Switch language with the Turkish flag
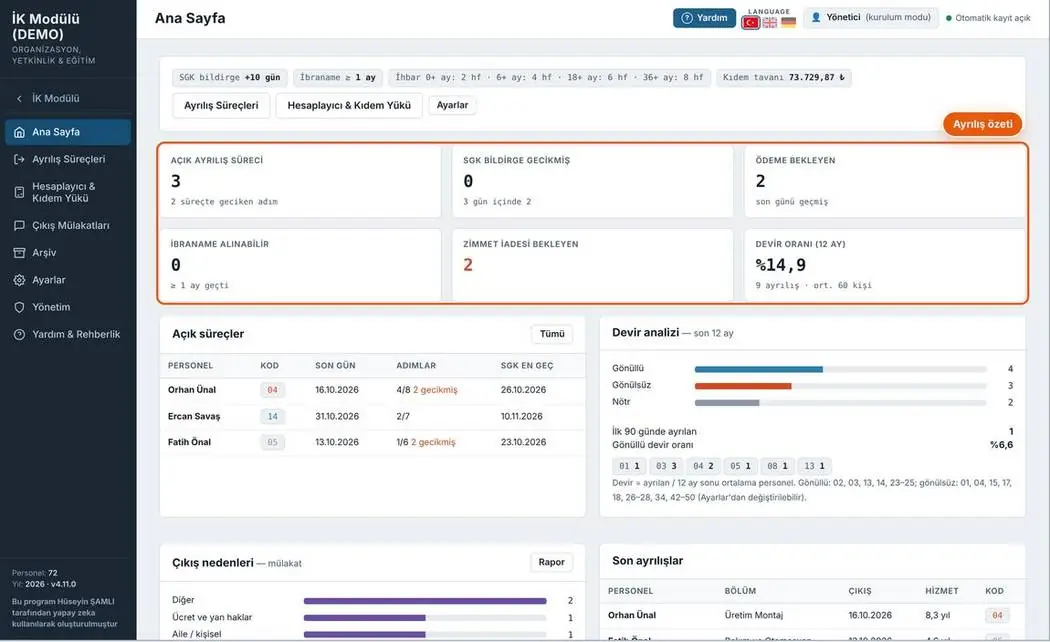 point(751,23)
